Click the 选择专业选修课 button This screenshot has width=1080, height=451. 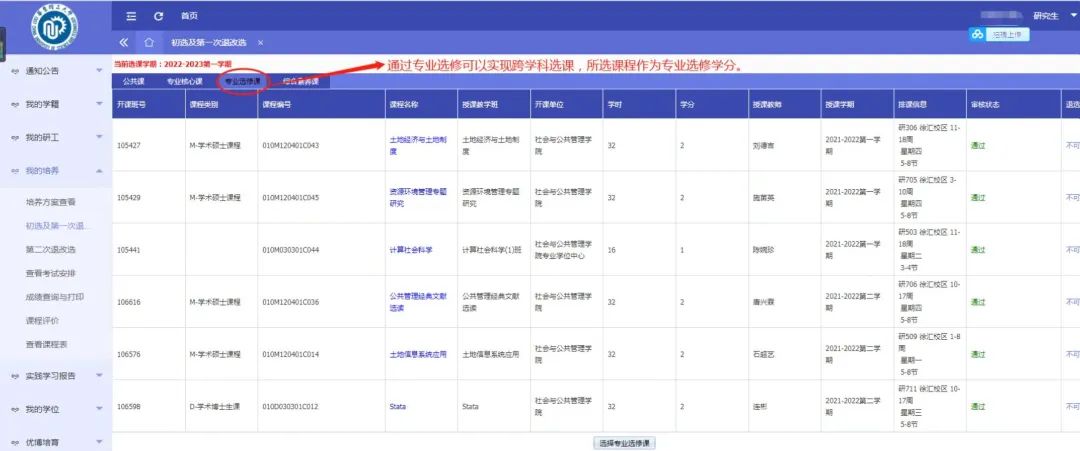tap(625, 443)
